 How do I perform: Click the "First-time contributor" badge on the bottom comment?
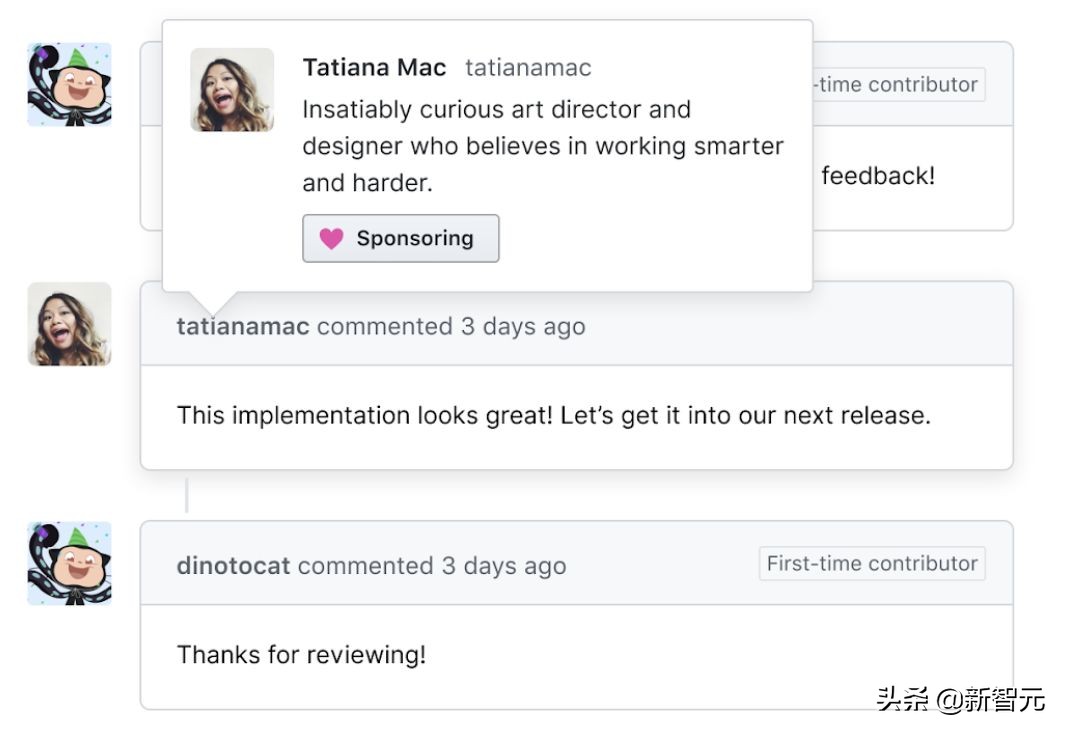click(x=872, y=564)
